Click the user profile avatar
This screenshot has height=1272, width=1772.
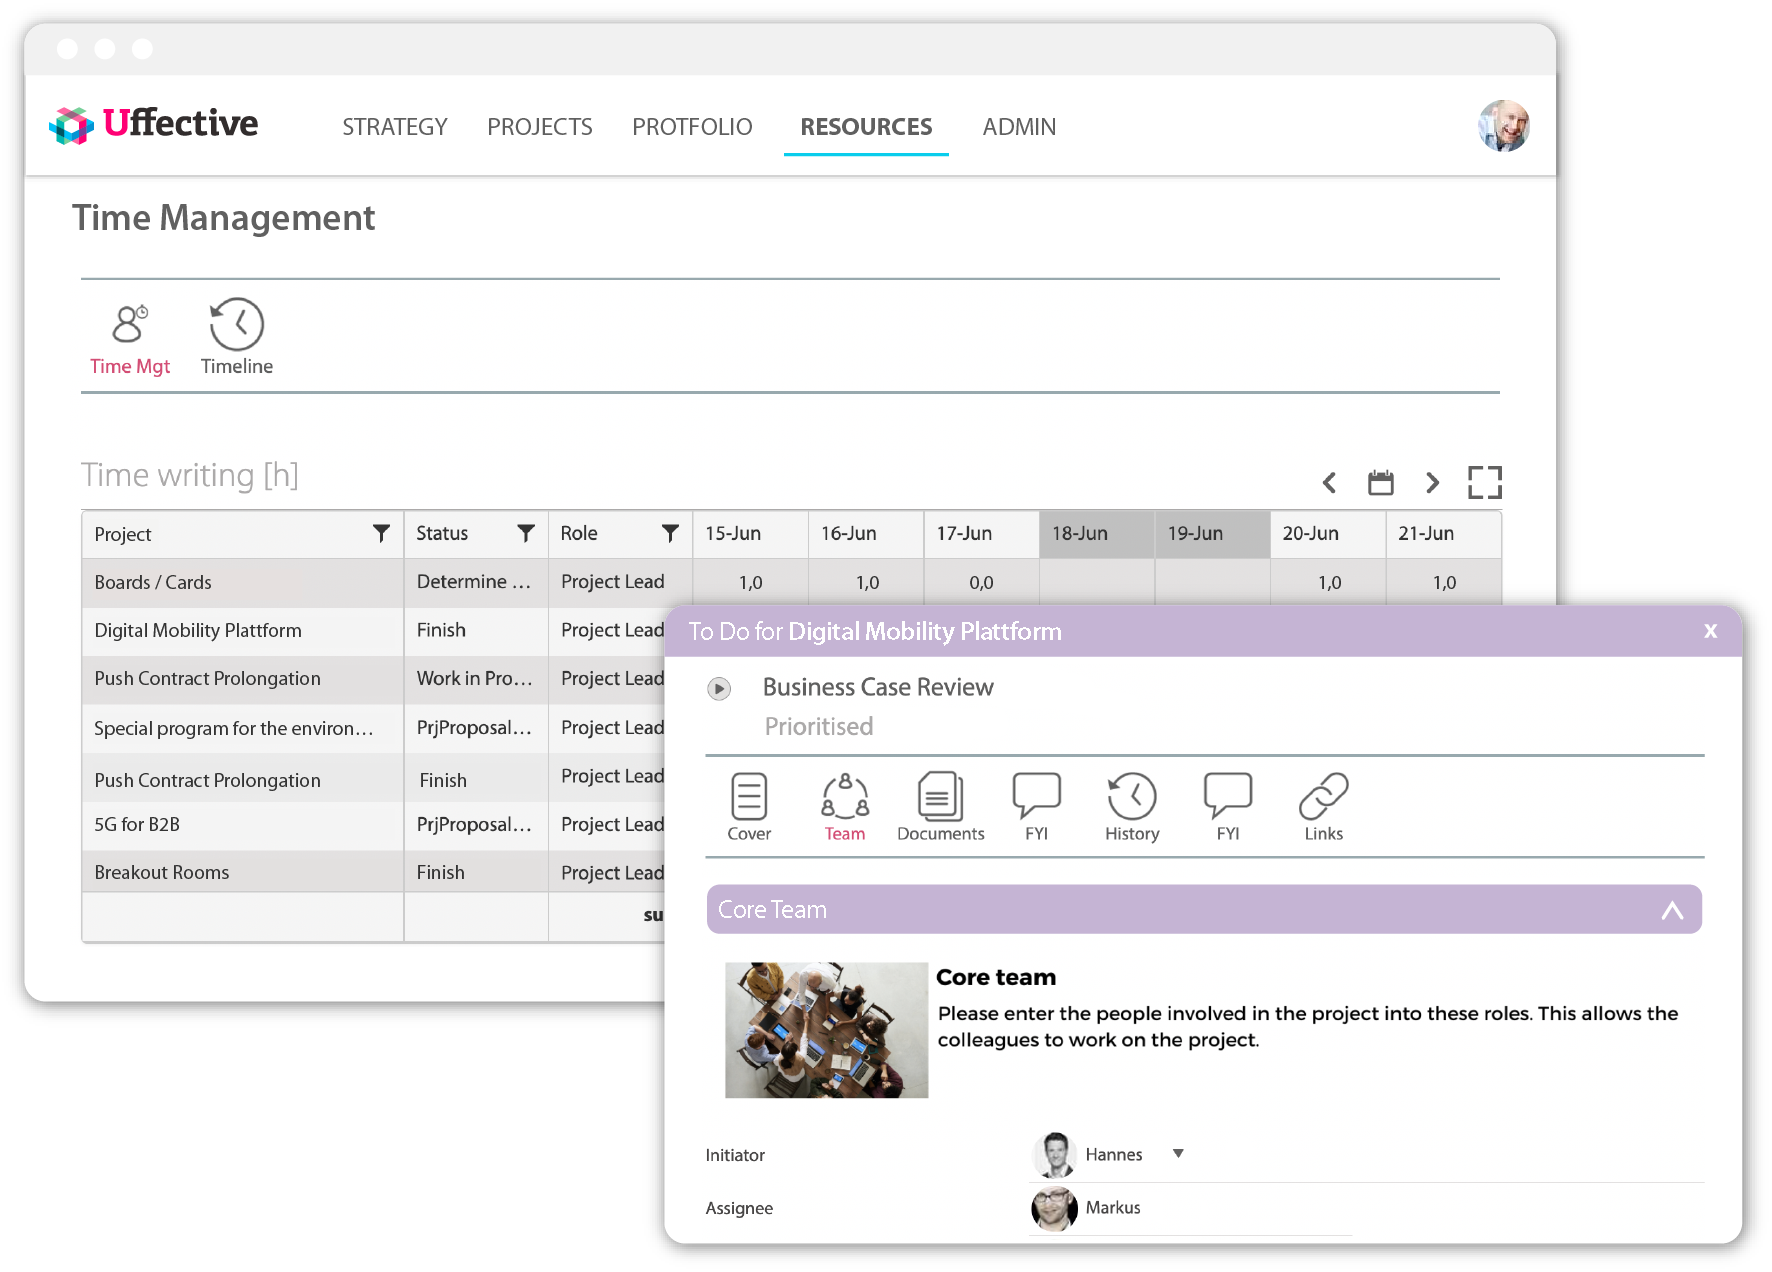[1504, 126]
